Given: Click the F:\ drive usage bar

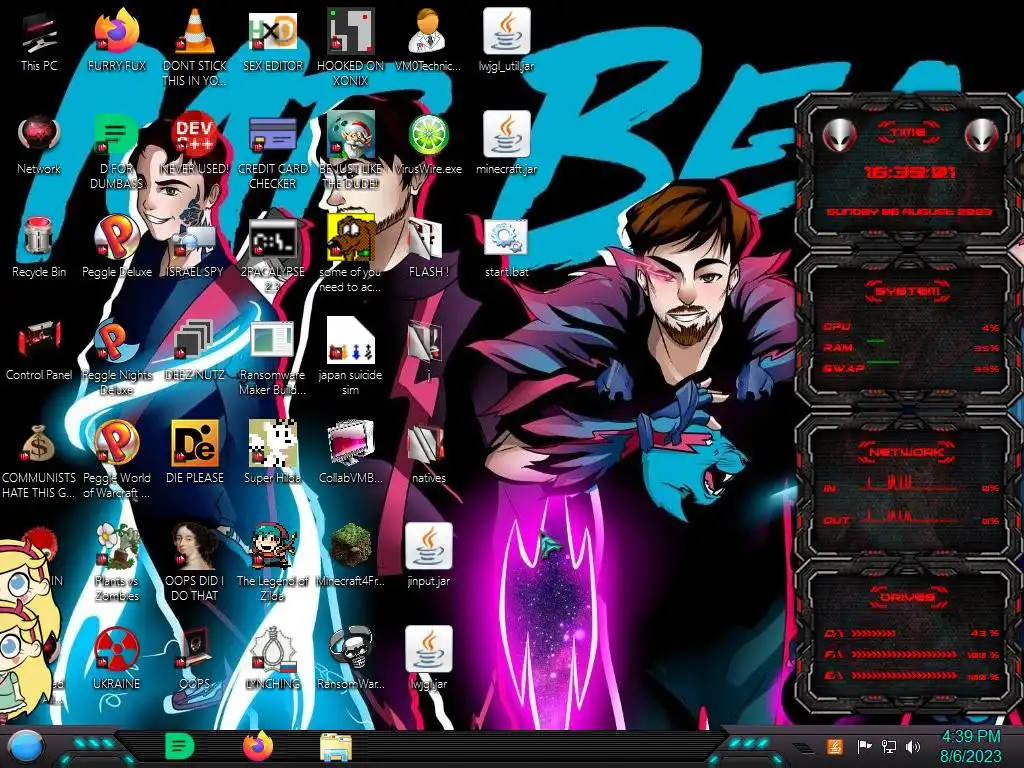Looking at the screenshot, I should click(x=904, y=654).
